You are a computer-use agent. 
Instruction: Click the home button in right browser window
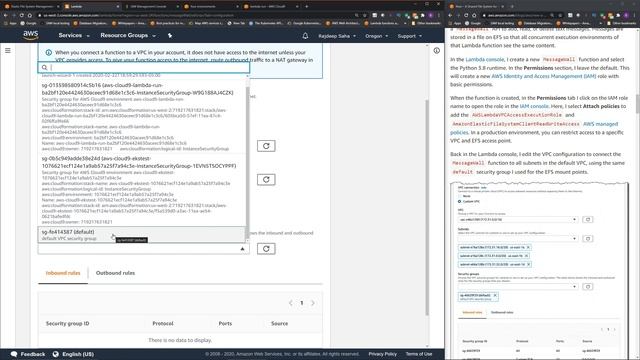(474, 15)
